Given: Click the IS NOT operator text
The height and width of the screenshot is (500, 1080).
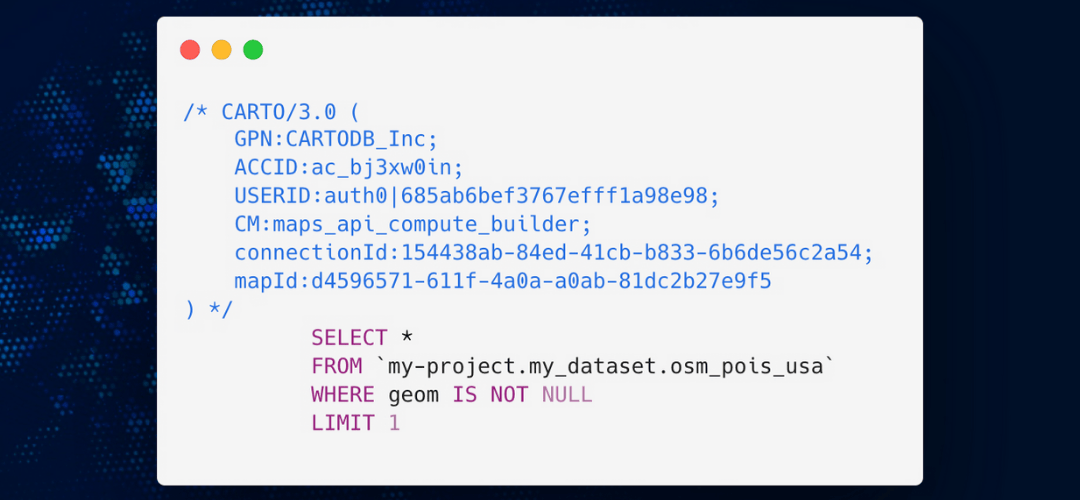Looking at the screenshot, I should 490,395.
